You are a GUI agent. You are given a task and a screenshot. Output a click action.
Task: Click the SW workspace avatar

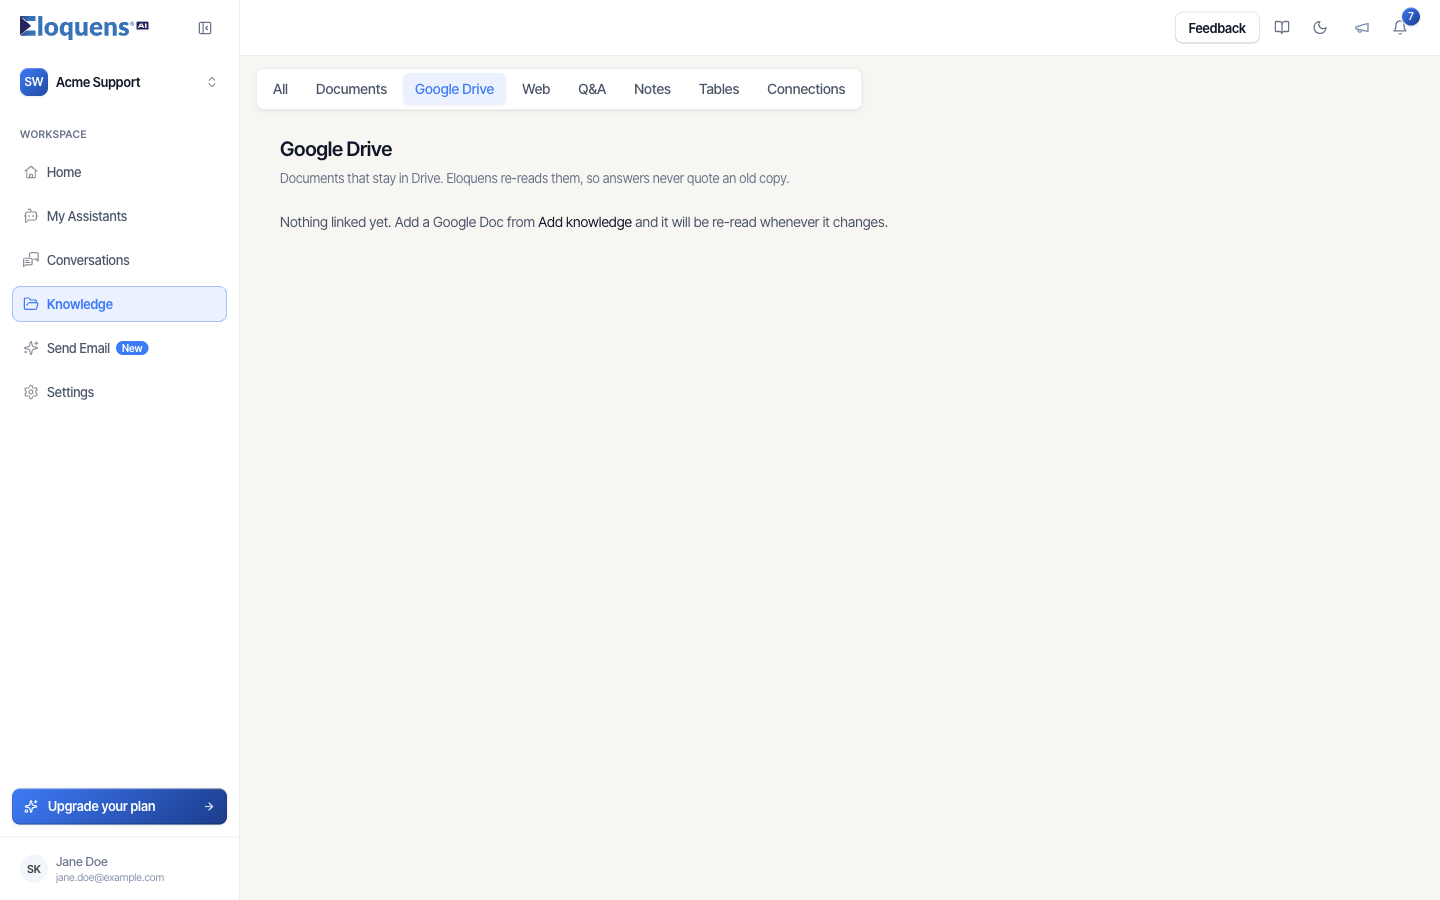coord(34,82)
